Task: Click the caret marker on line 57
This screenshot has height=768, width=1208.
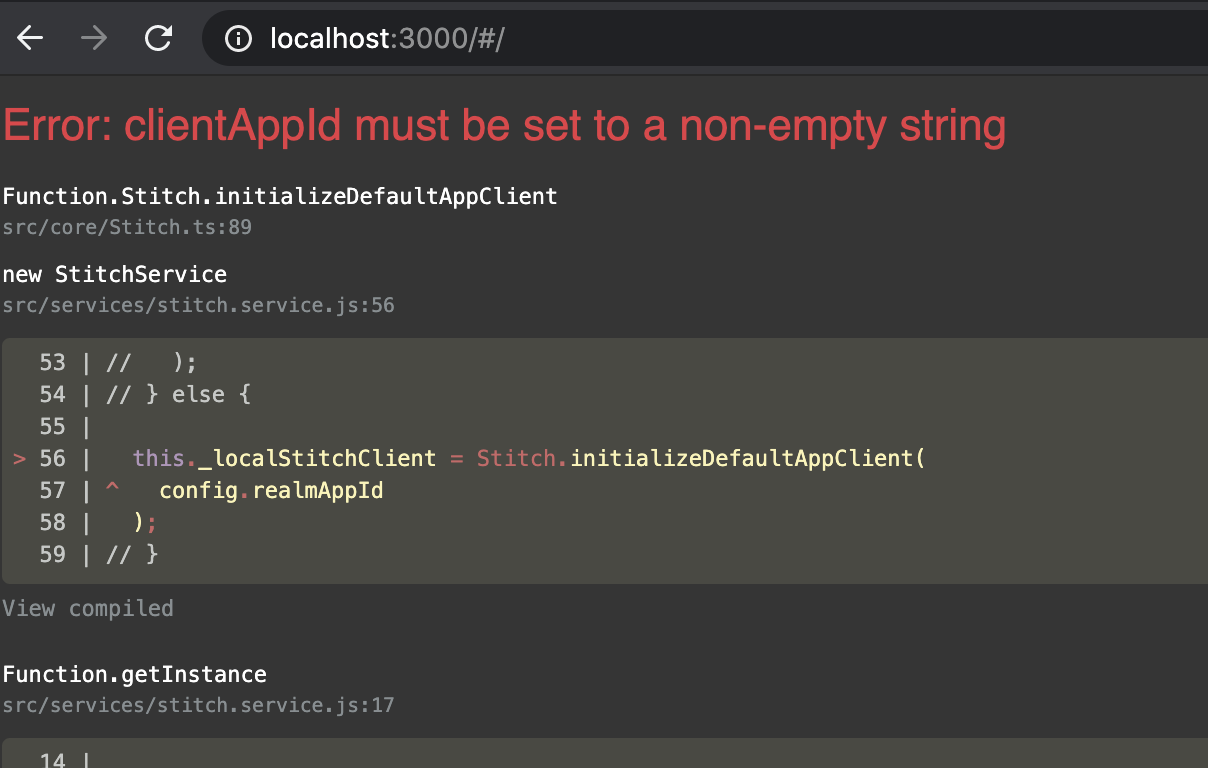Action: coord(111,490)
